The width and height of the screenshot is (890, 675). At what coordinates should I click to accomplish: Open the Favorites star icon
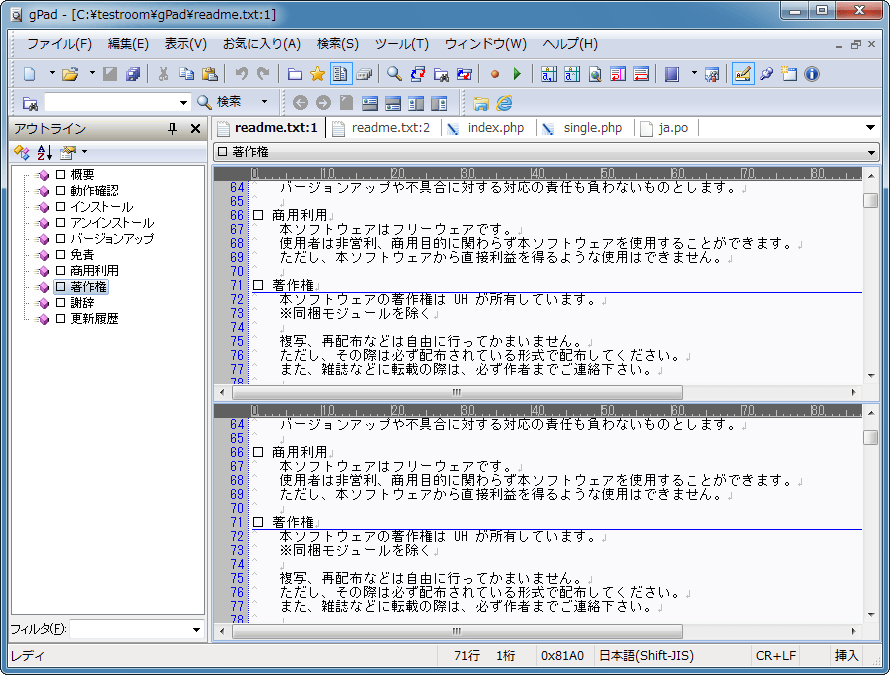click(317, 74)
